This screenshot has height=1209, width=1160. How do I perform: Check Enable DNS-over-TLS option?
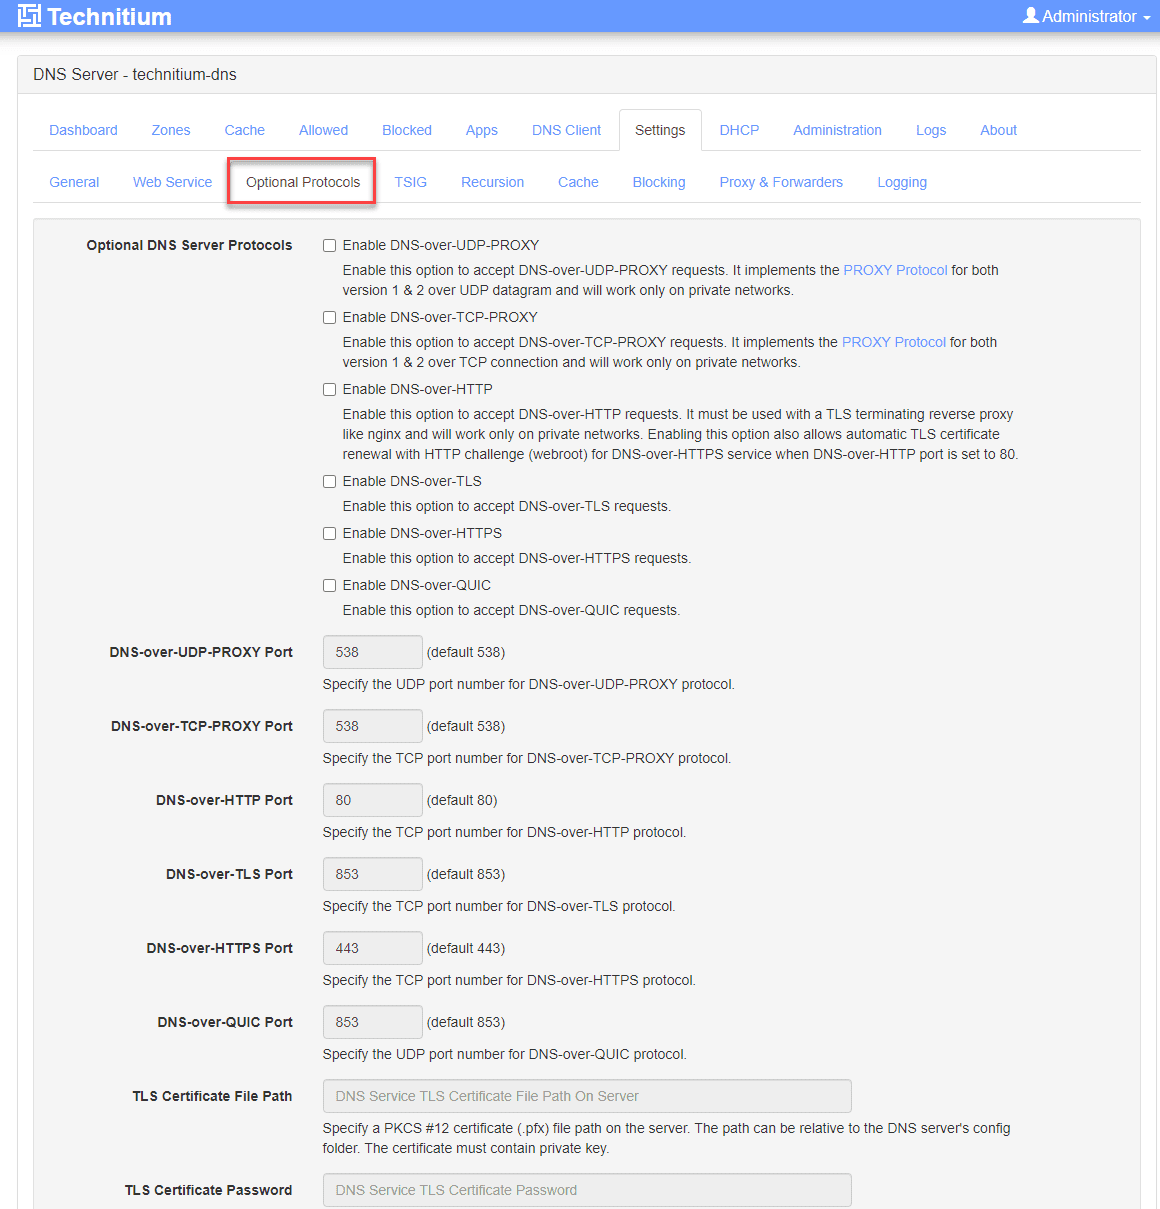click(329, 482)
